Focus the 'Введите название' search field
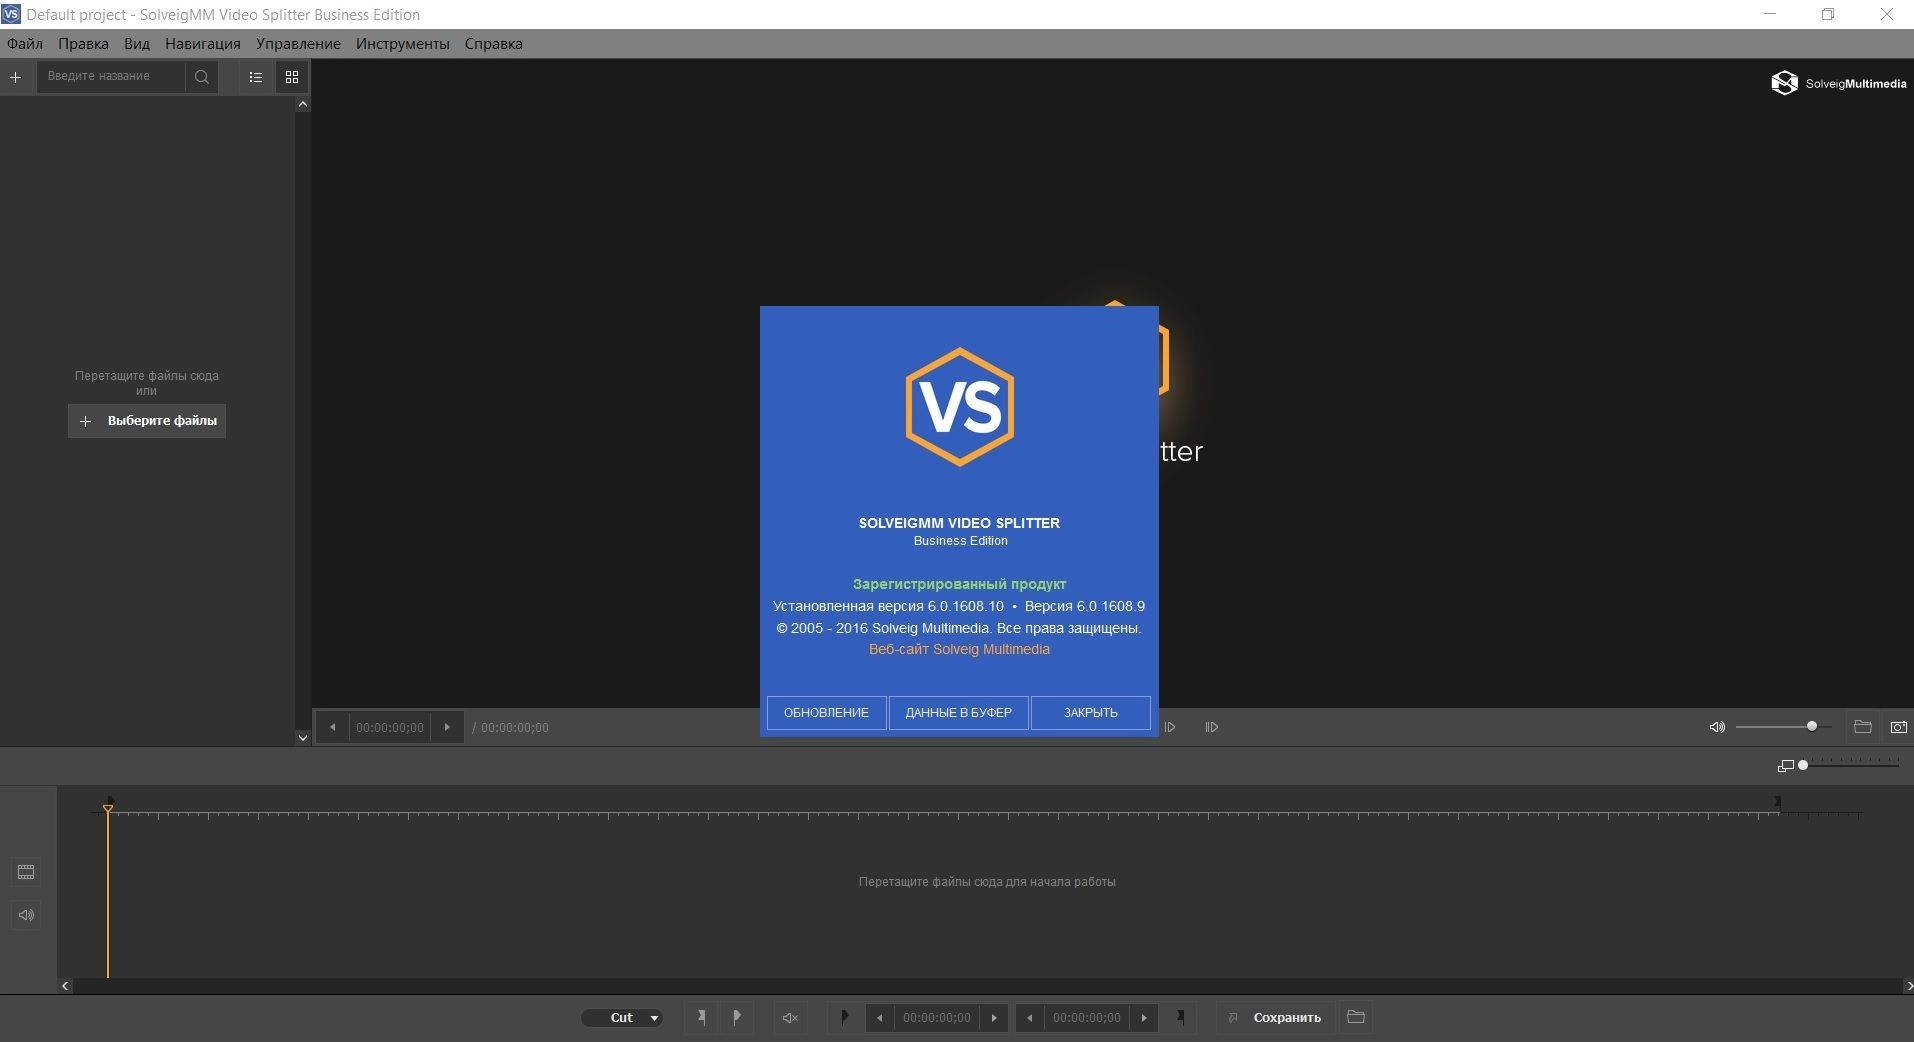The image size is (1914, 1042). 111,77
